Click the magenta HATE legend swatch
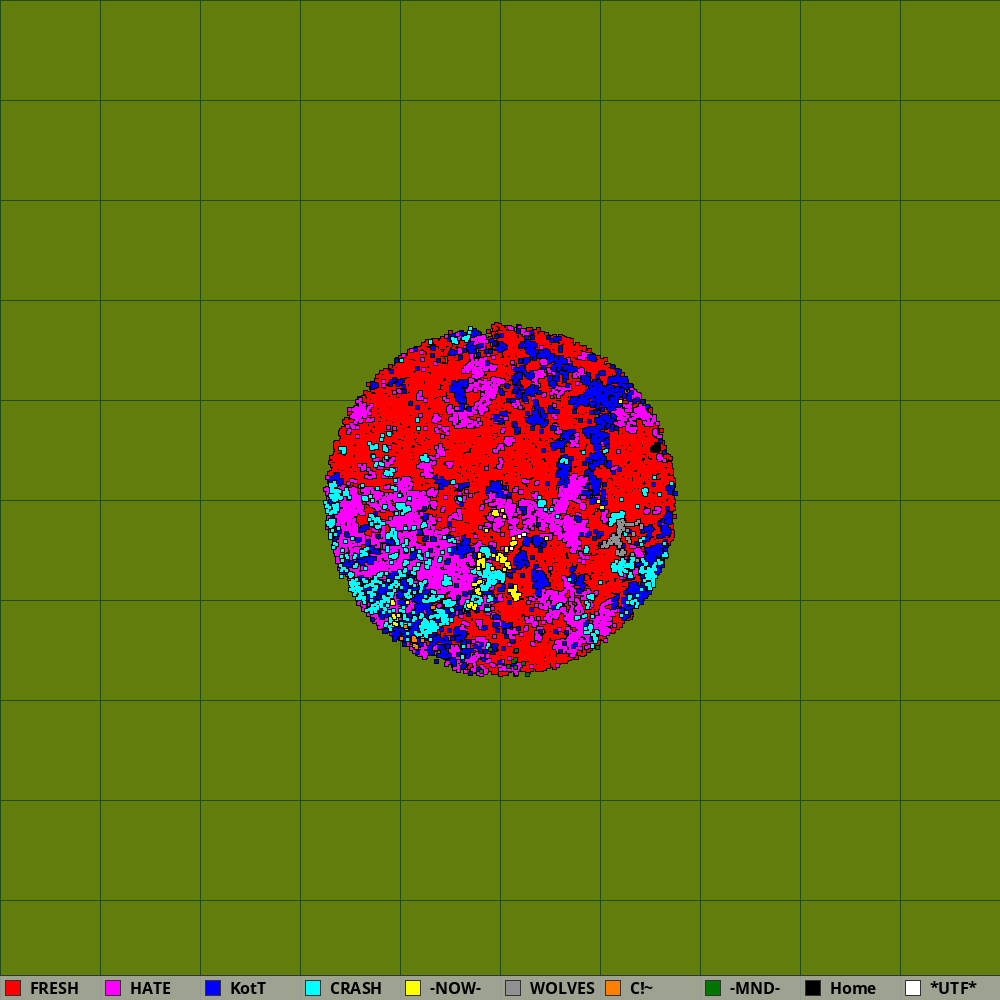 click(113, 988)
